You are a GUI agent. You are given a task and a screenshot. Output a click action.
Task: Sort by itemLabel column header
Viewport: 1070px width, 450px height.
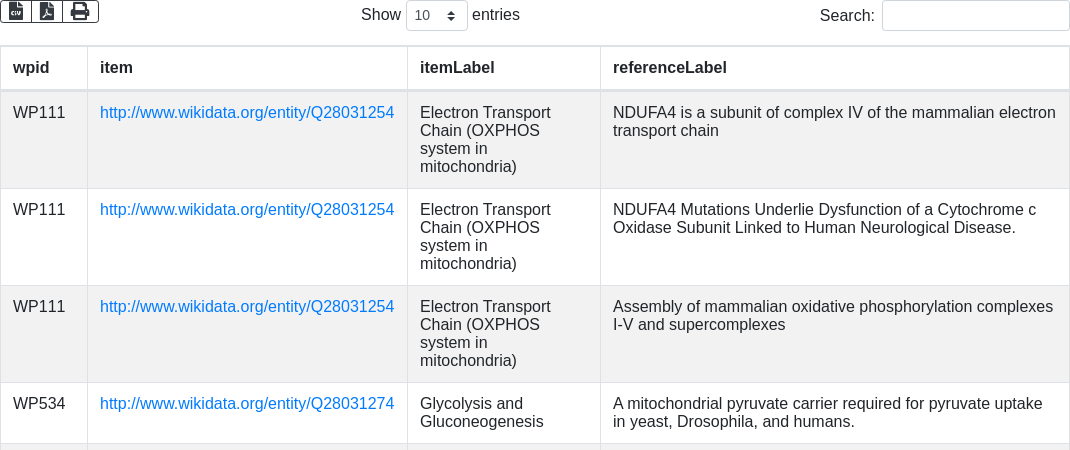click(x=457, y=68)
